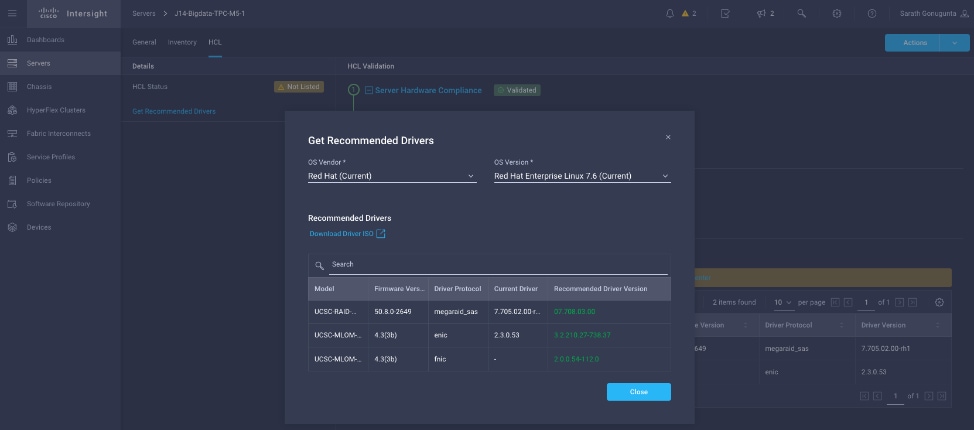Close dialog using the X icon

[x=668, y=137]
